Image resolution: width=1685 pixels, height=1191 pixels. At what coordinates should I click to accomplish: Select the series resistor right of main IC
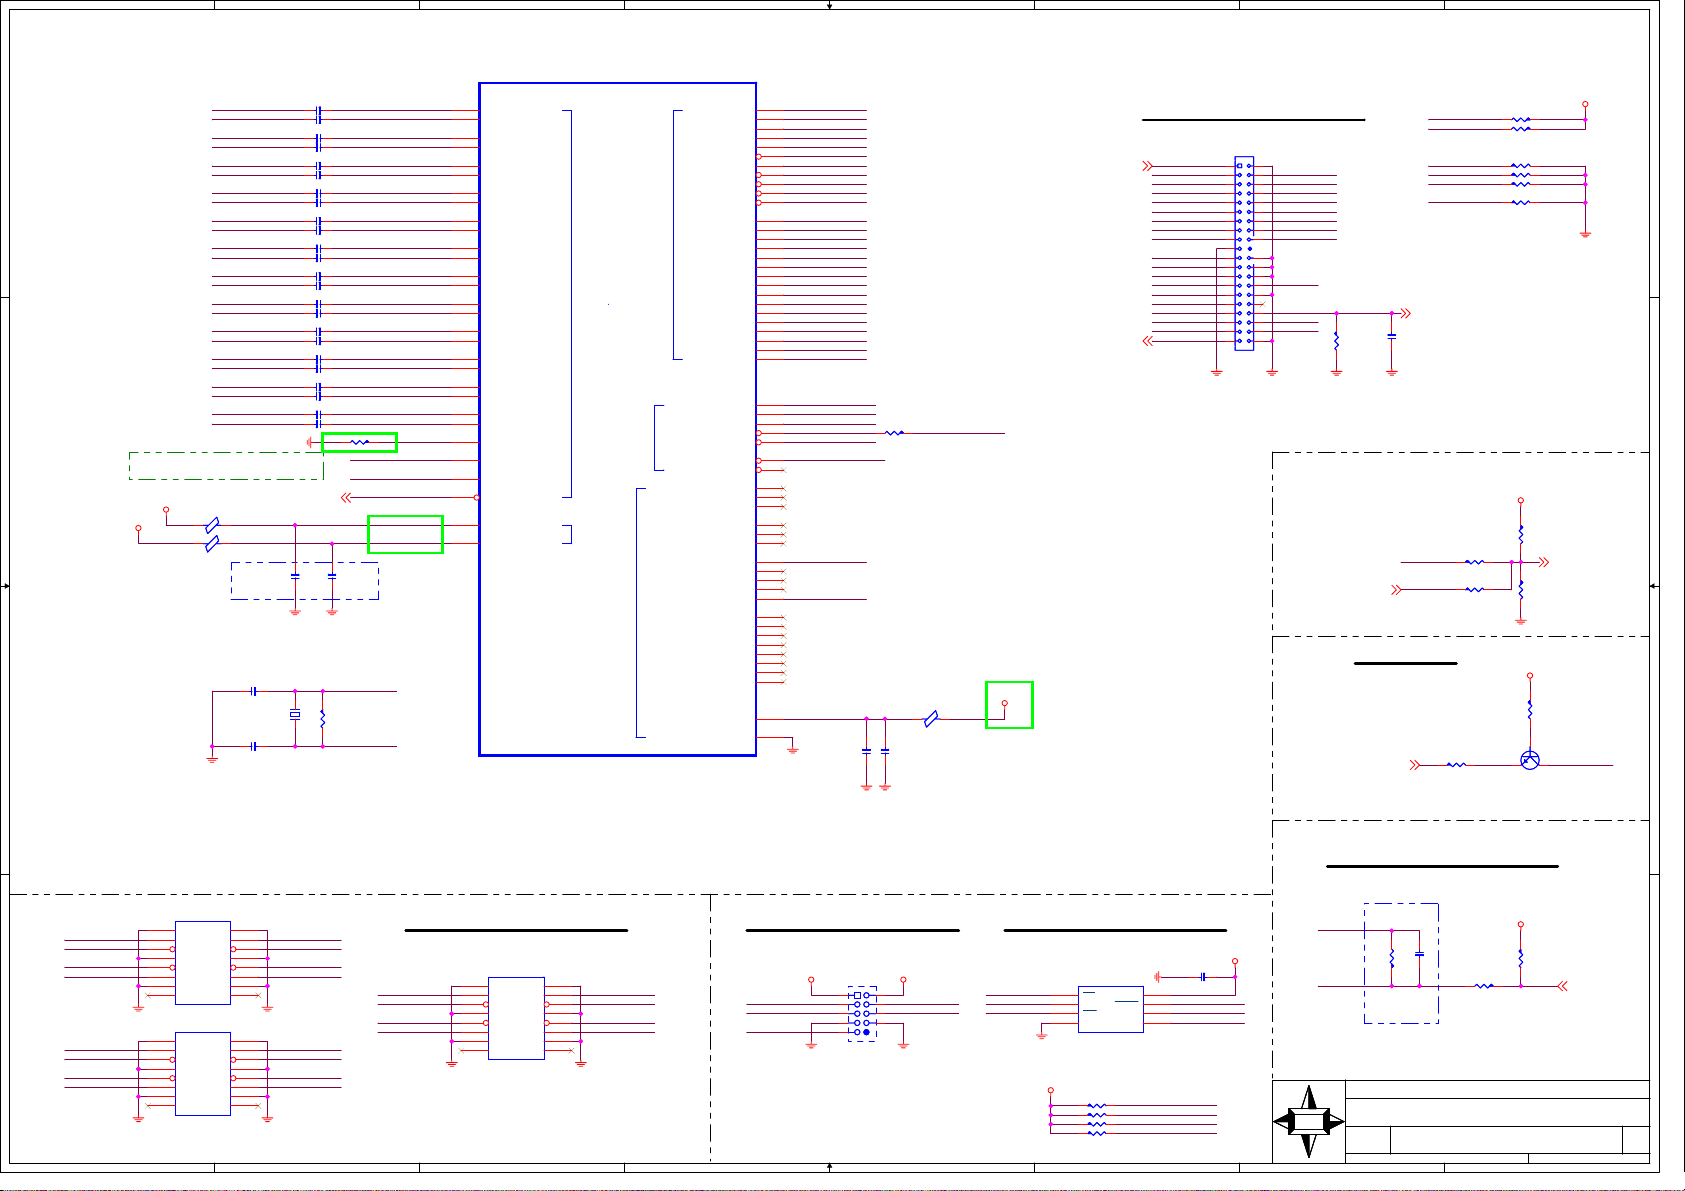(894, 433)
